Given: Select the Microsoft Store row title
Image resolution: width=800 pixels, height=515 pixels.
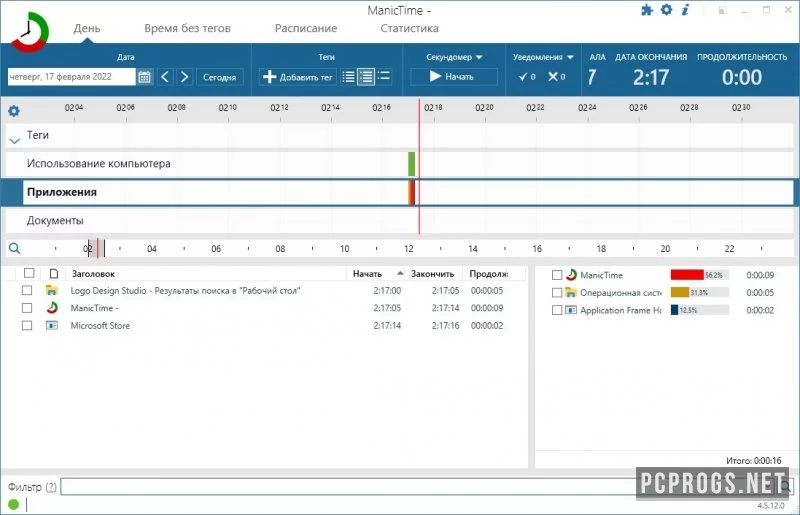Looking at the screenshot, I should (100, 325).
